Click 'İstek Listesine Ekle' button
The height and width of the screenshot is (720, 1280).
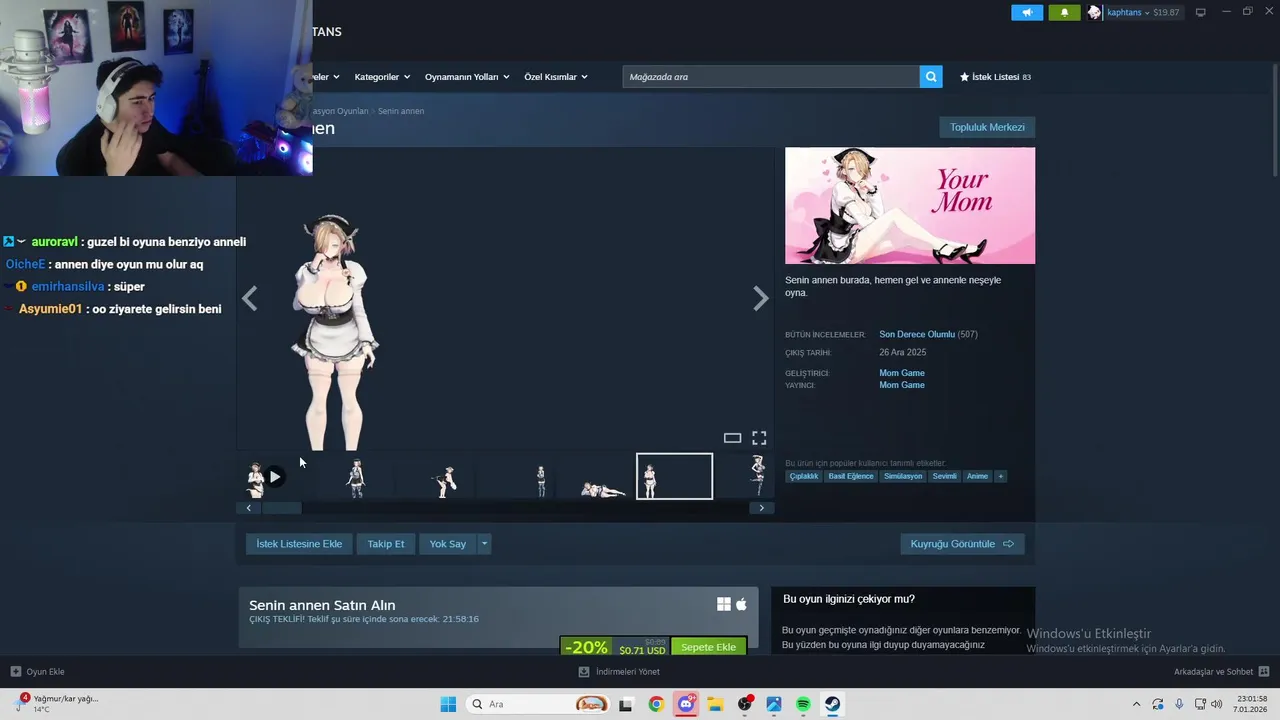[x=299, y=544]
